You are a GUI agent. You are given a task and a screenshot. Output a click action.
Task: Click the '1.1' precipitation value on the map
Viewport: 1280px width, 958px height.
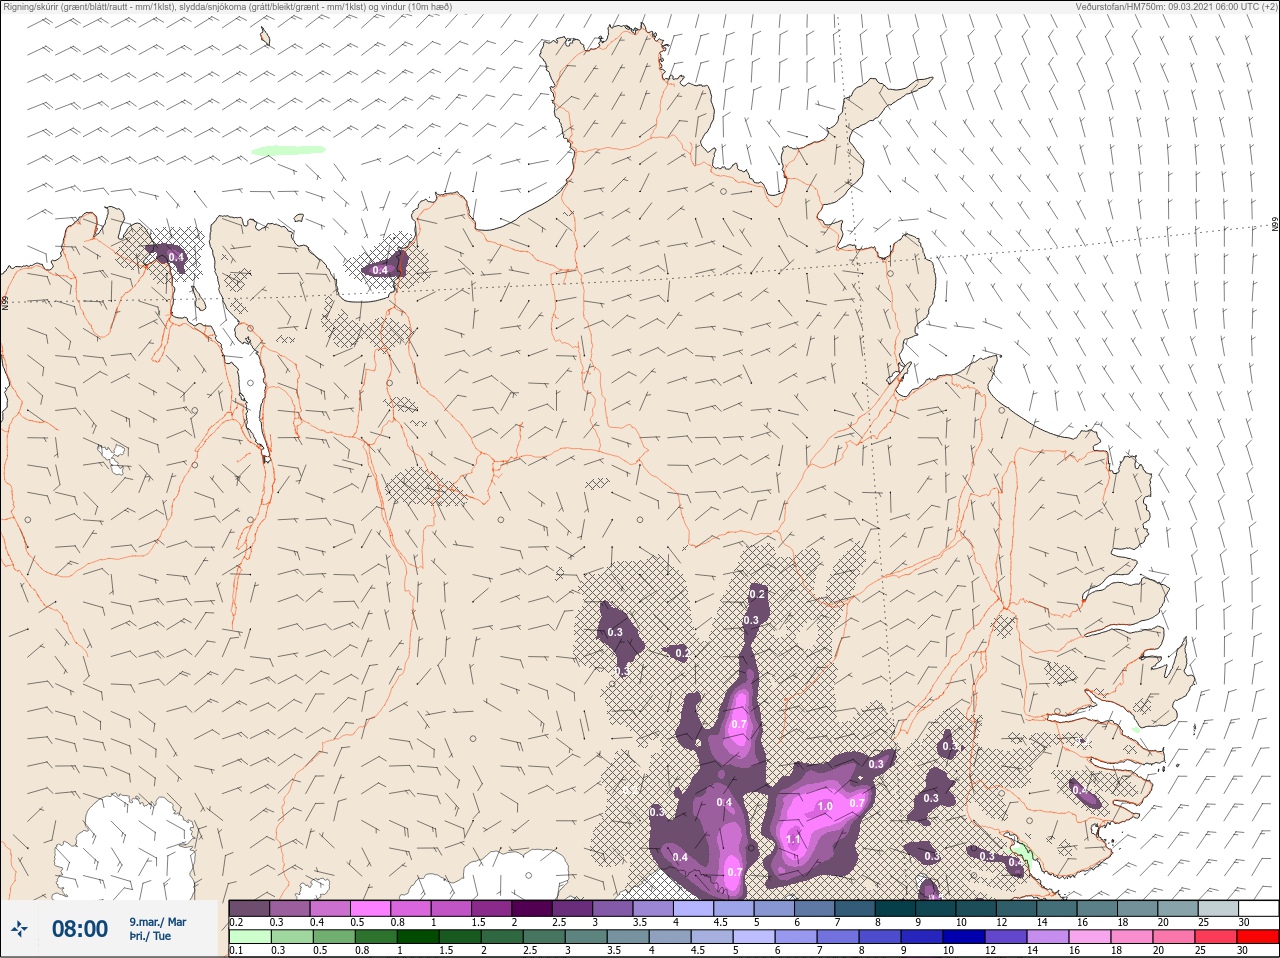(794, 839)
